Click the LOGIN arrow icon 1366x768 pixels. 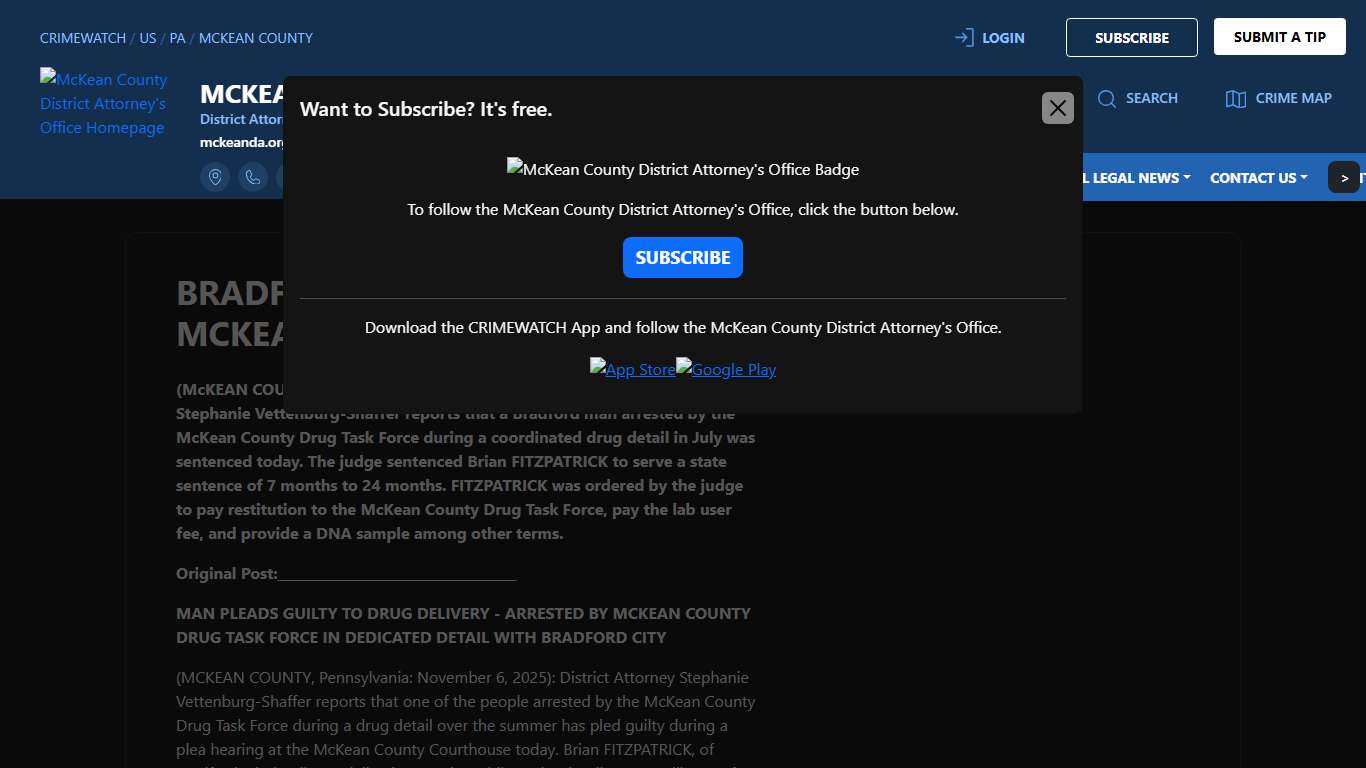(964, 38)
